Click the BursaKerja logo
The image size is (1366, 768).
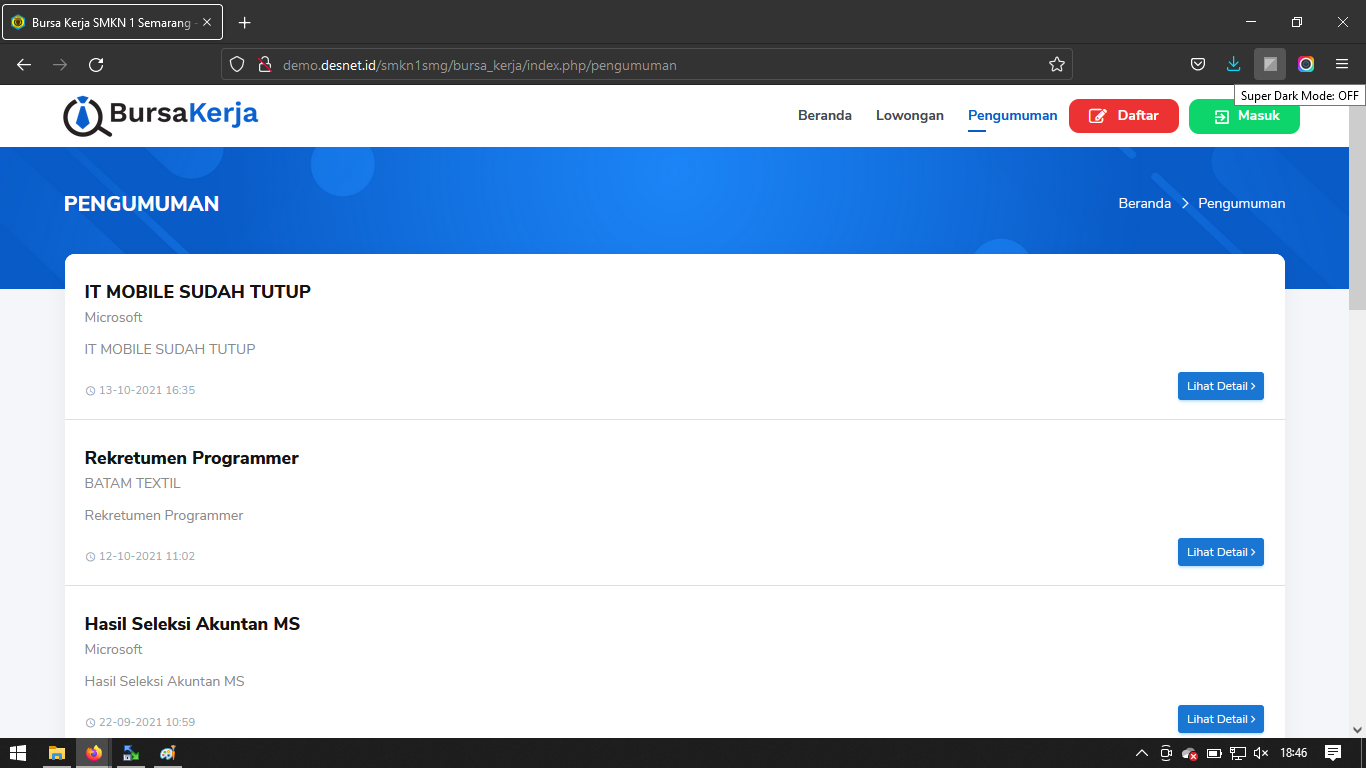click(x=161, y=115)
